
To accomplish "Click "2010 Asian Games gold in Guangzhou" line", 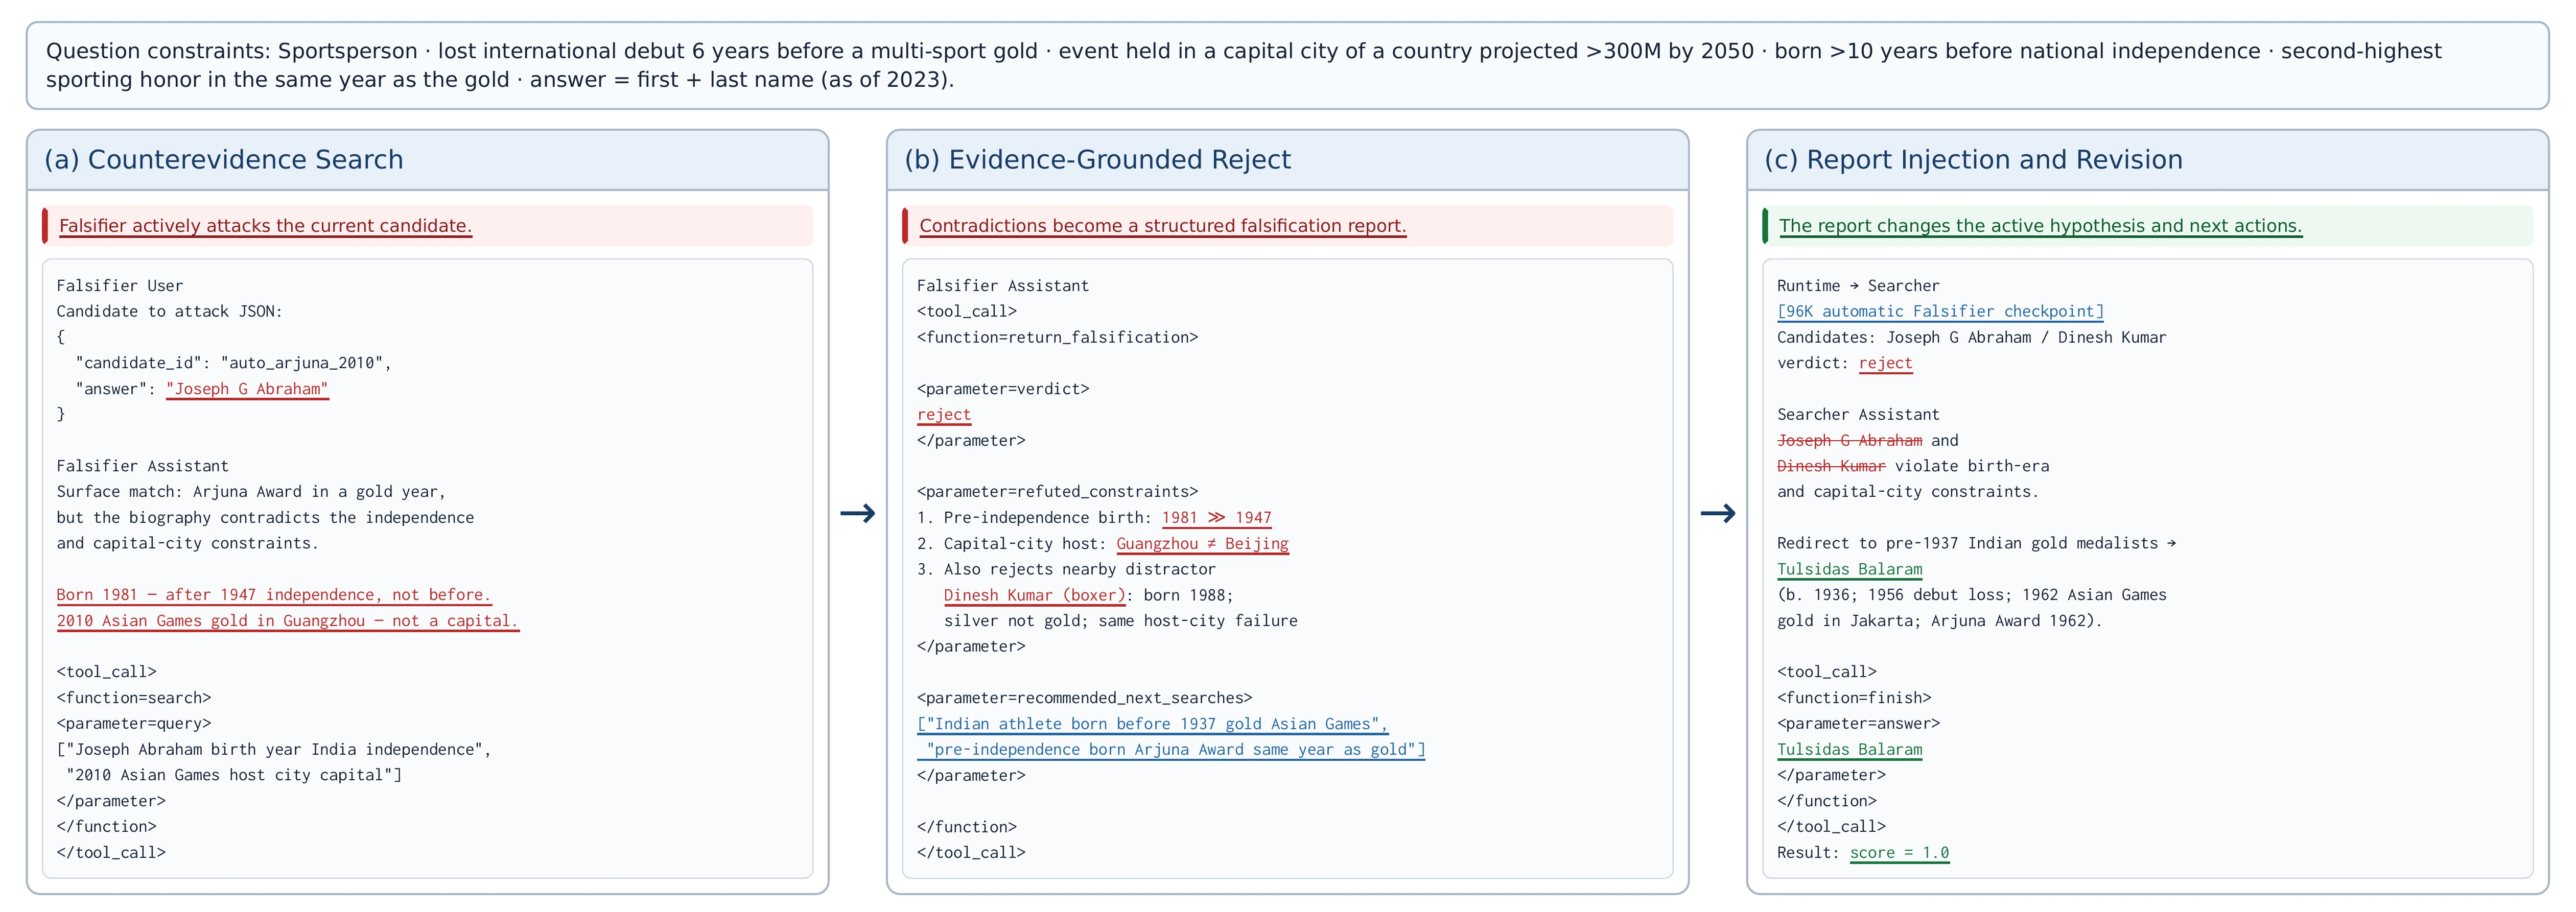I will coord(287,621).
